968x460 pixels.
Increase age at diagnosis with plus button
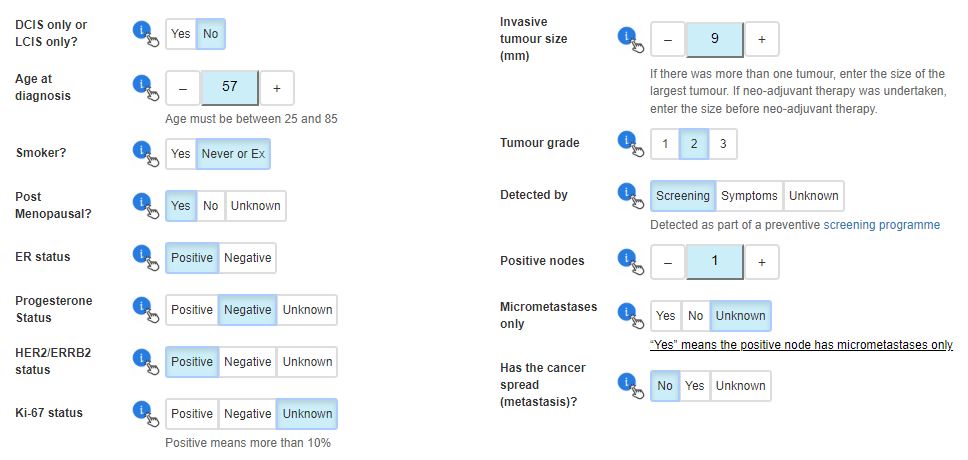pos(277,88)
